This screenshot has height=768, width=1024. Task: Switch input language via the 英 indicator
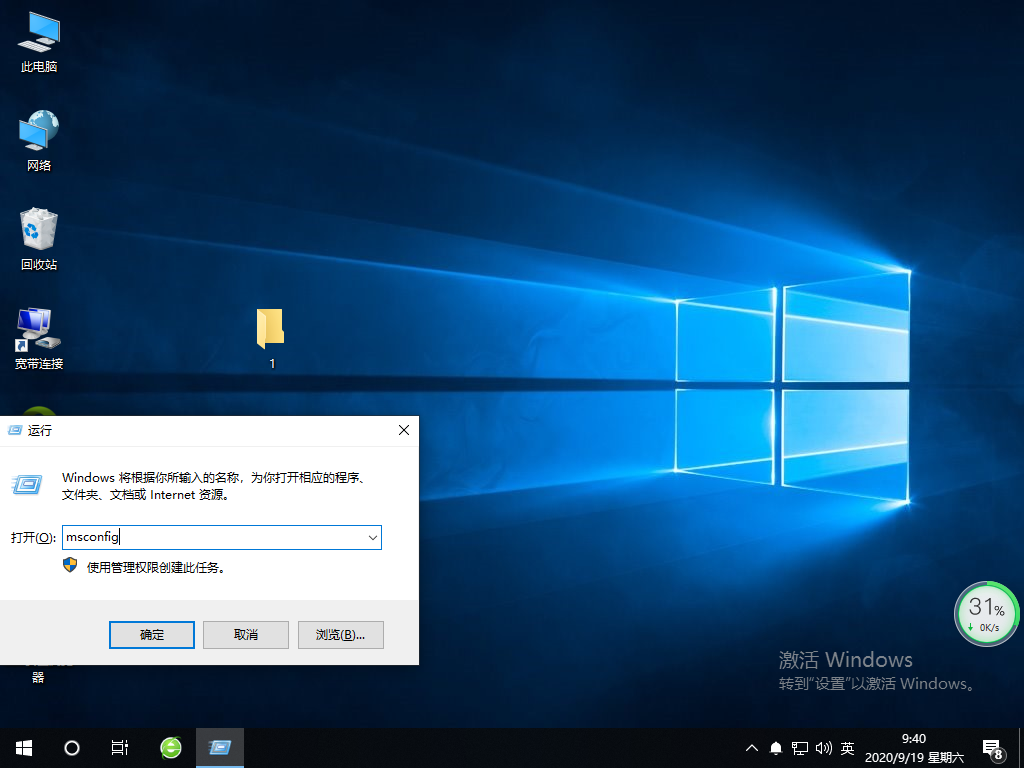point(846,747)
